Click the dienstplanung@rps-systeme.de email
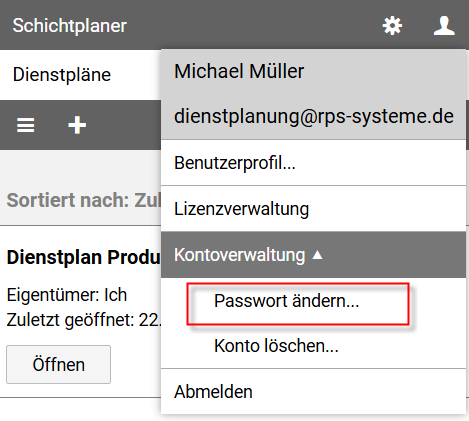The height and width of the screenshot is (421, 469). point(314,117)
